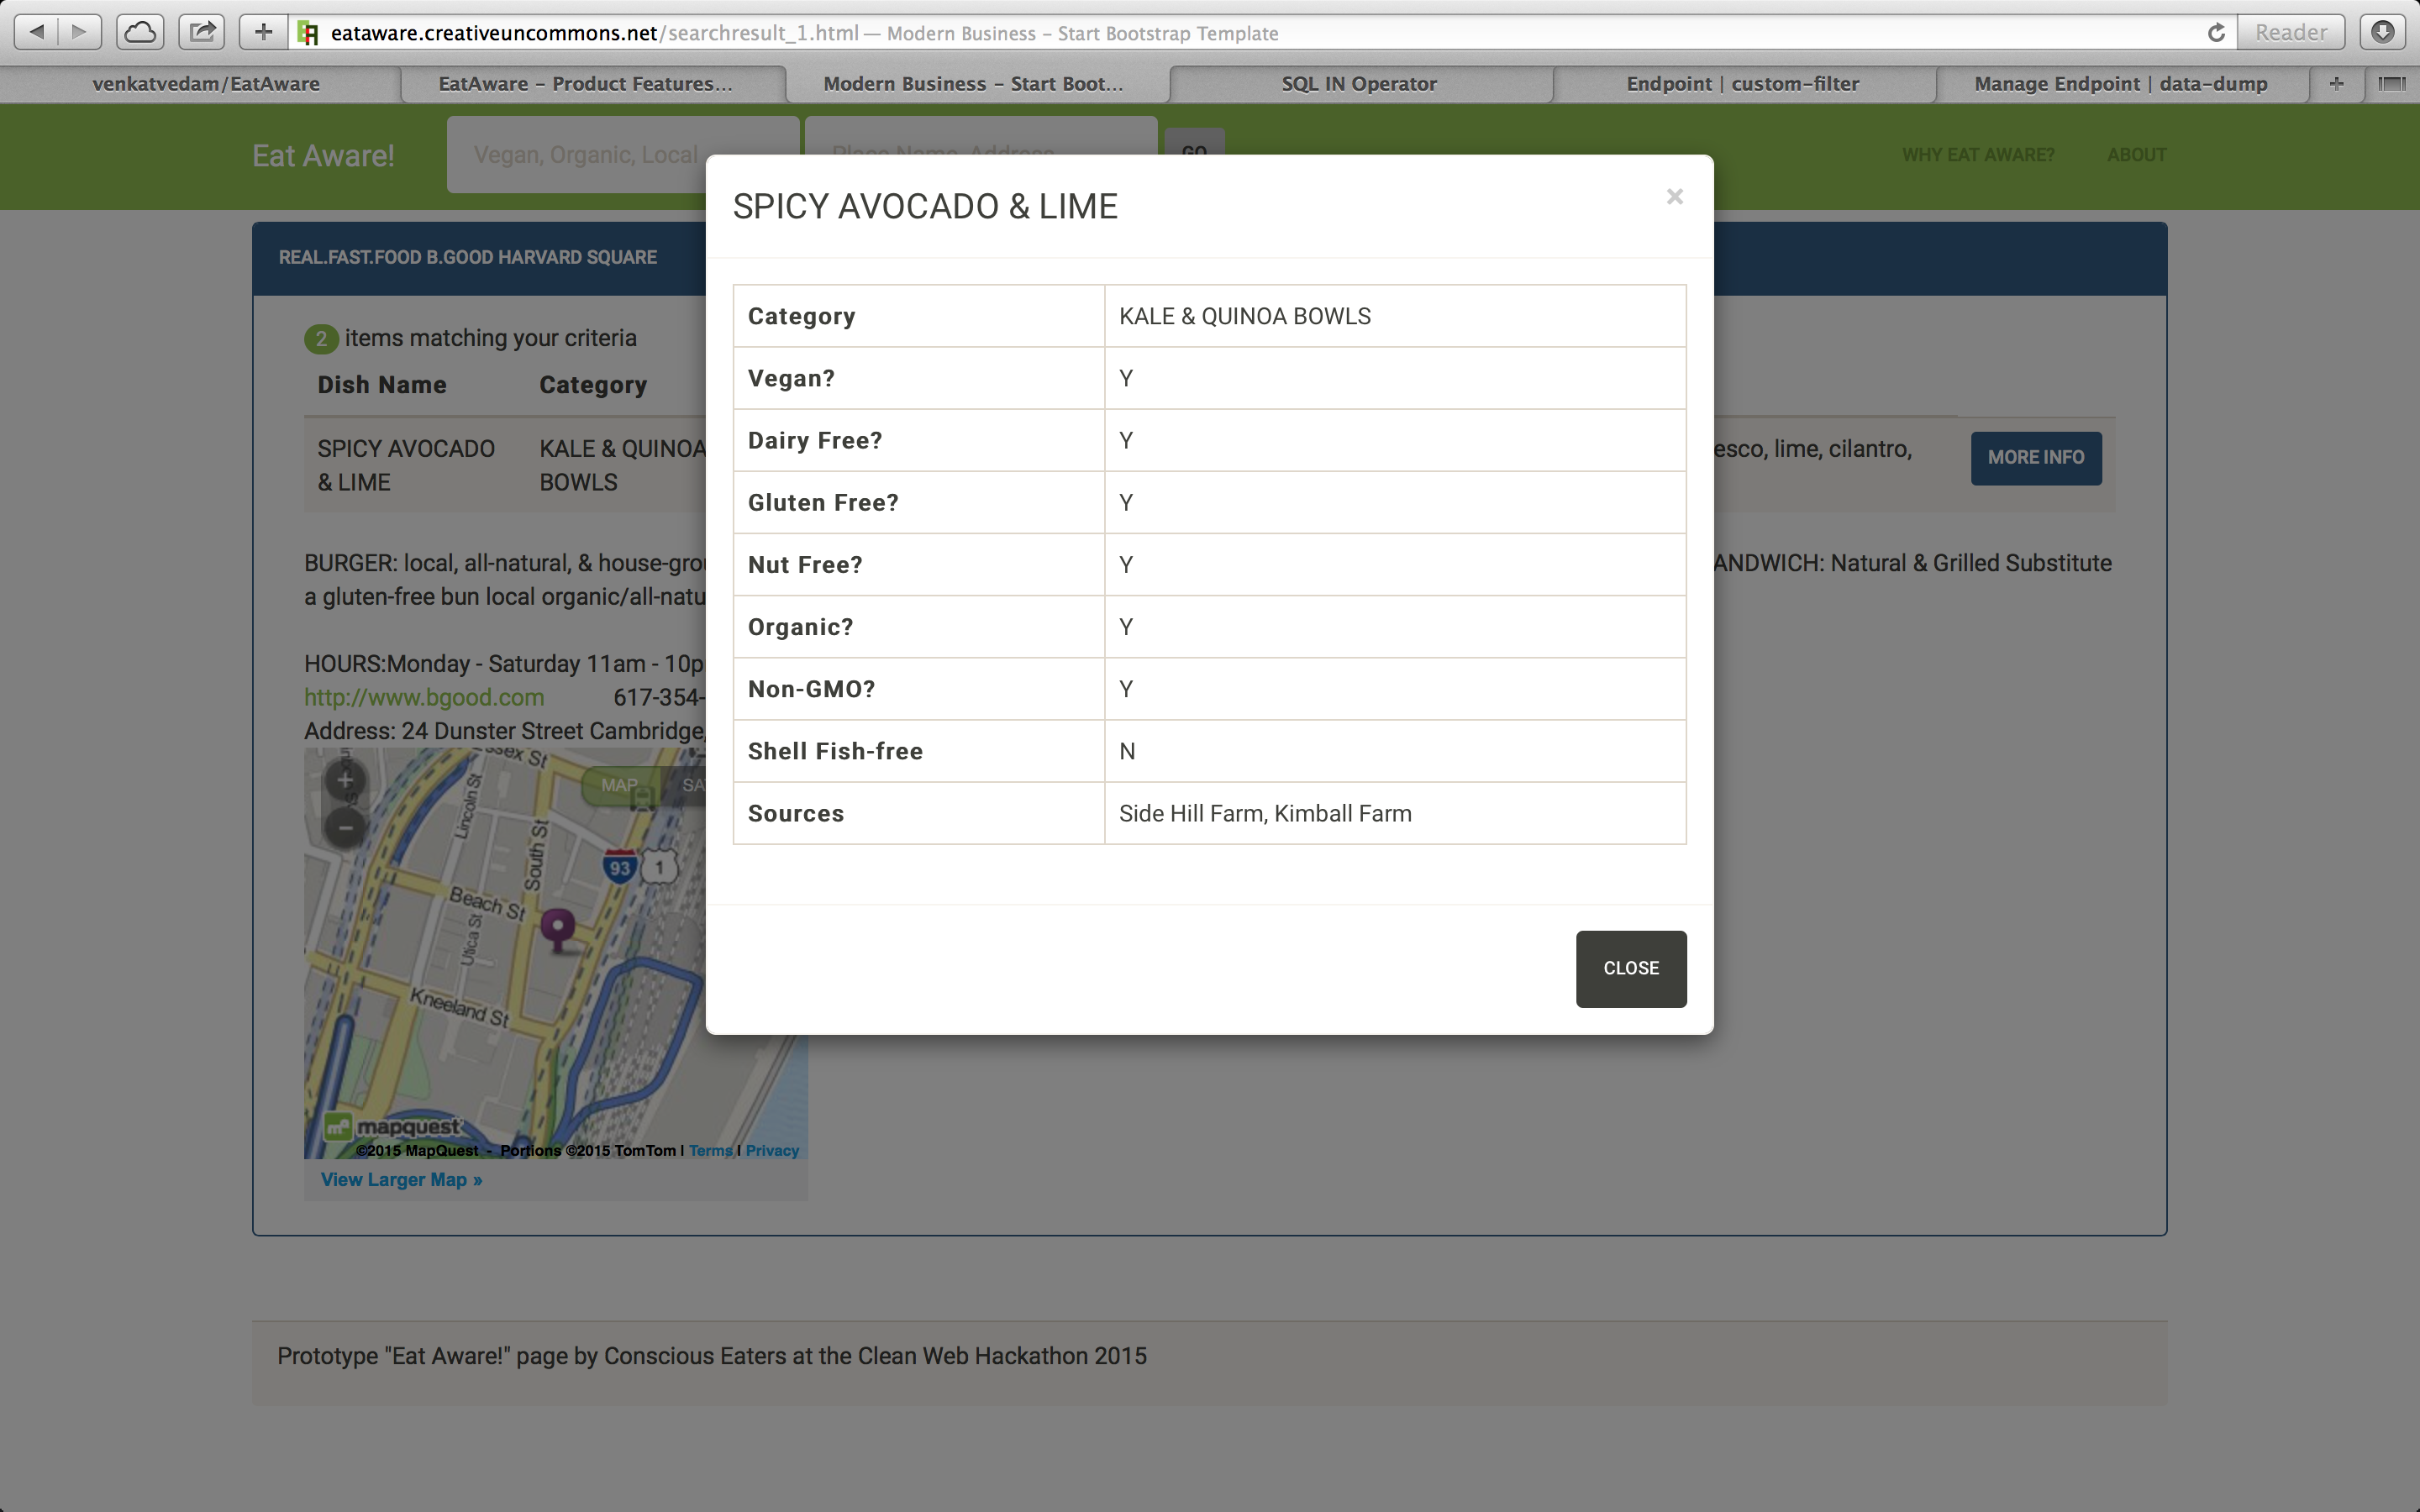Click the Reader button in address bar
This screenshot has height=1512, width=2420.
click(x=2290, y=33)
